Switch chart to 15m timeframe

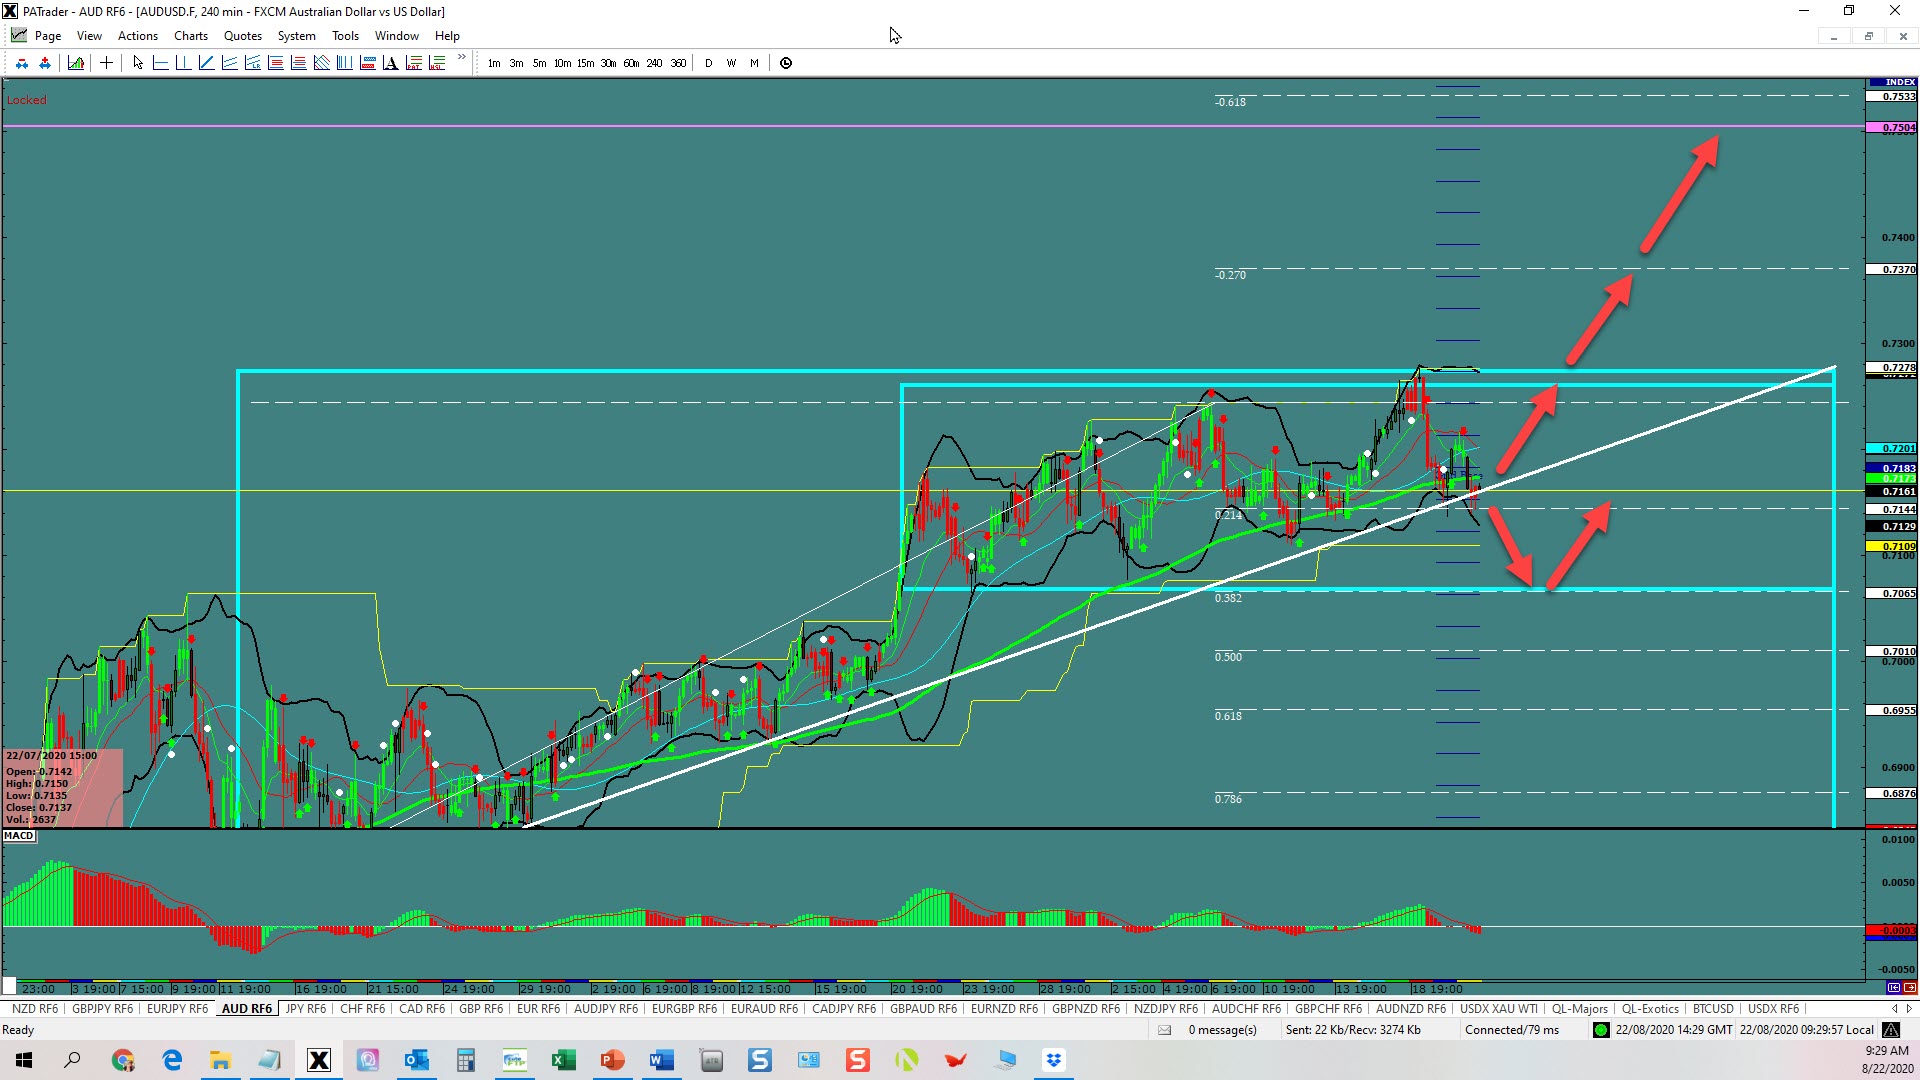(x=585, y=63)
